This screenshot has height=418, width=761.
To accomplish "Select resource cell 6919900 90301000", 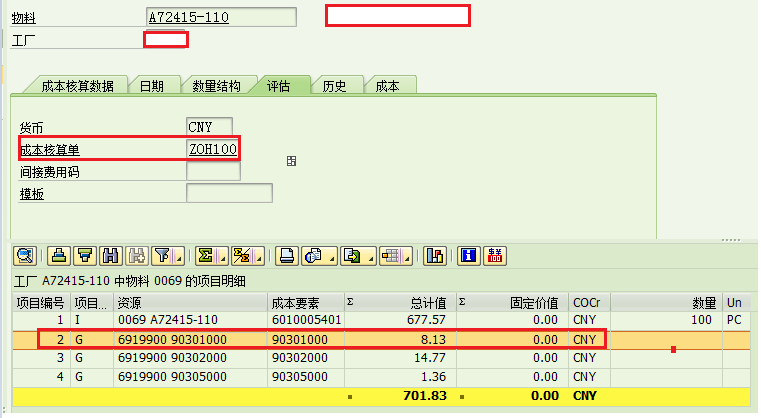I will [190, 339].
